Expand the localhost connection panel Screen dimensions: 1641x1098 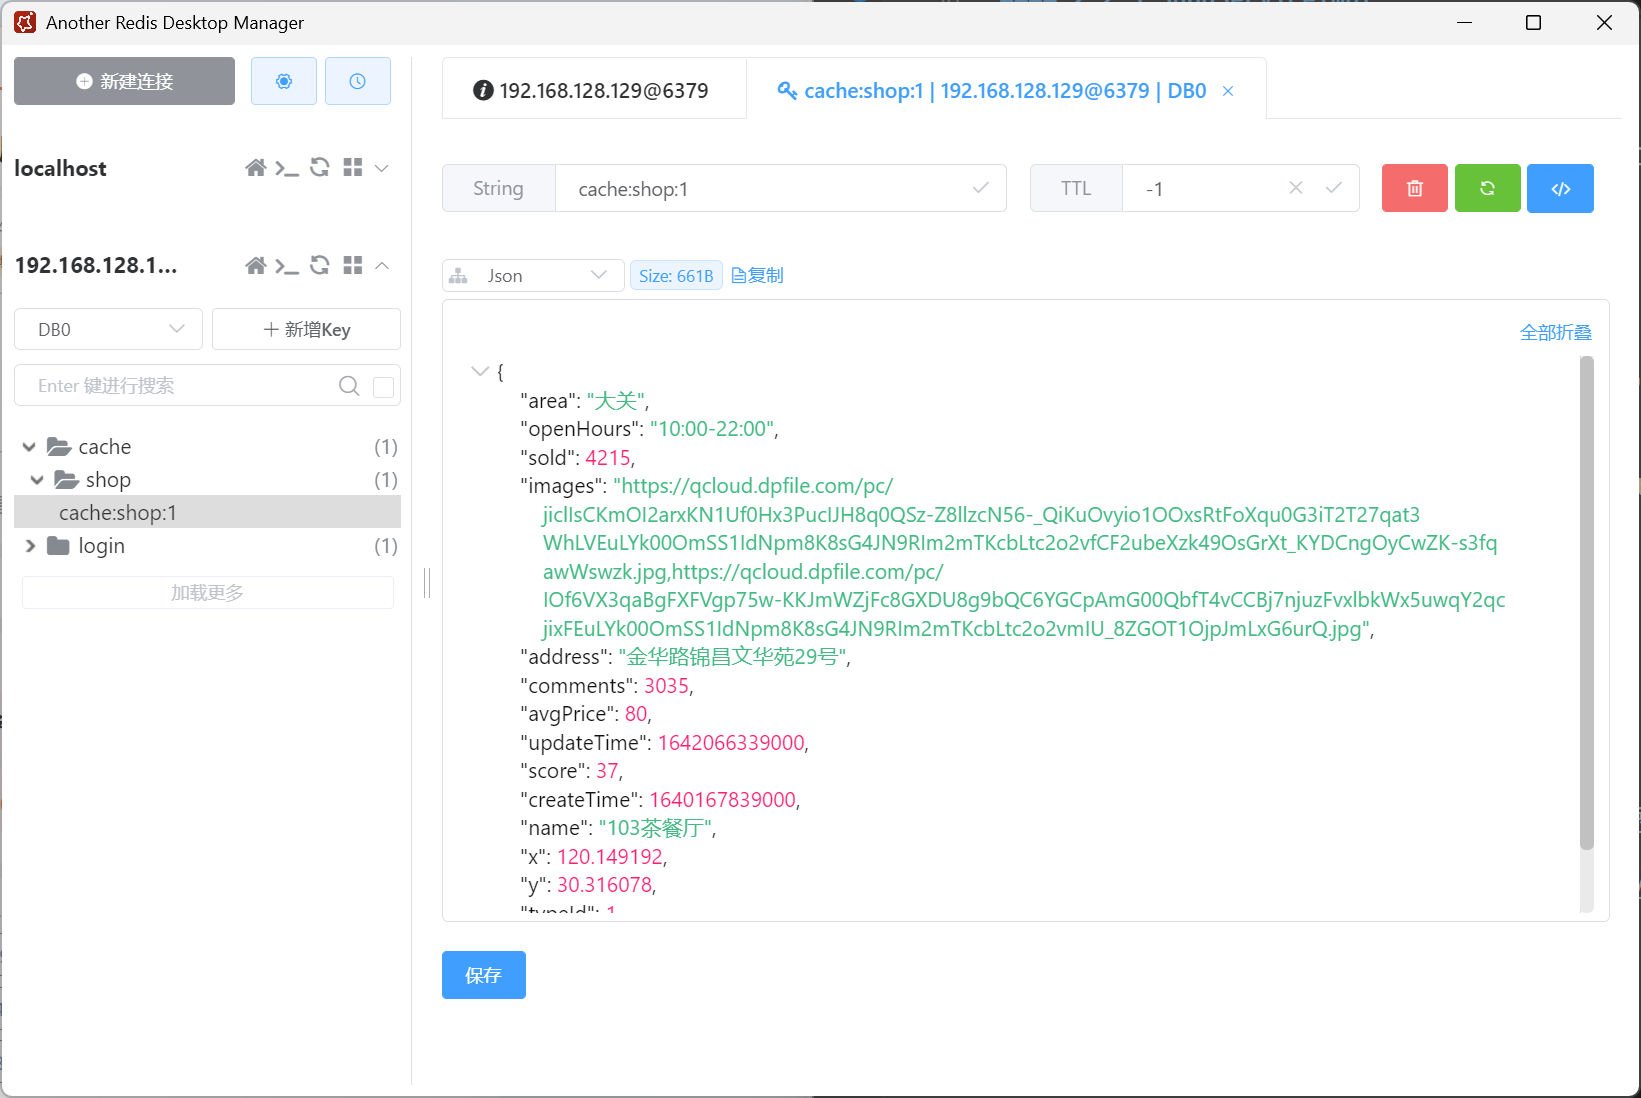pyautogui.click(x=382, y=168)
